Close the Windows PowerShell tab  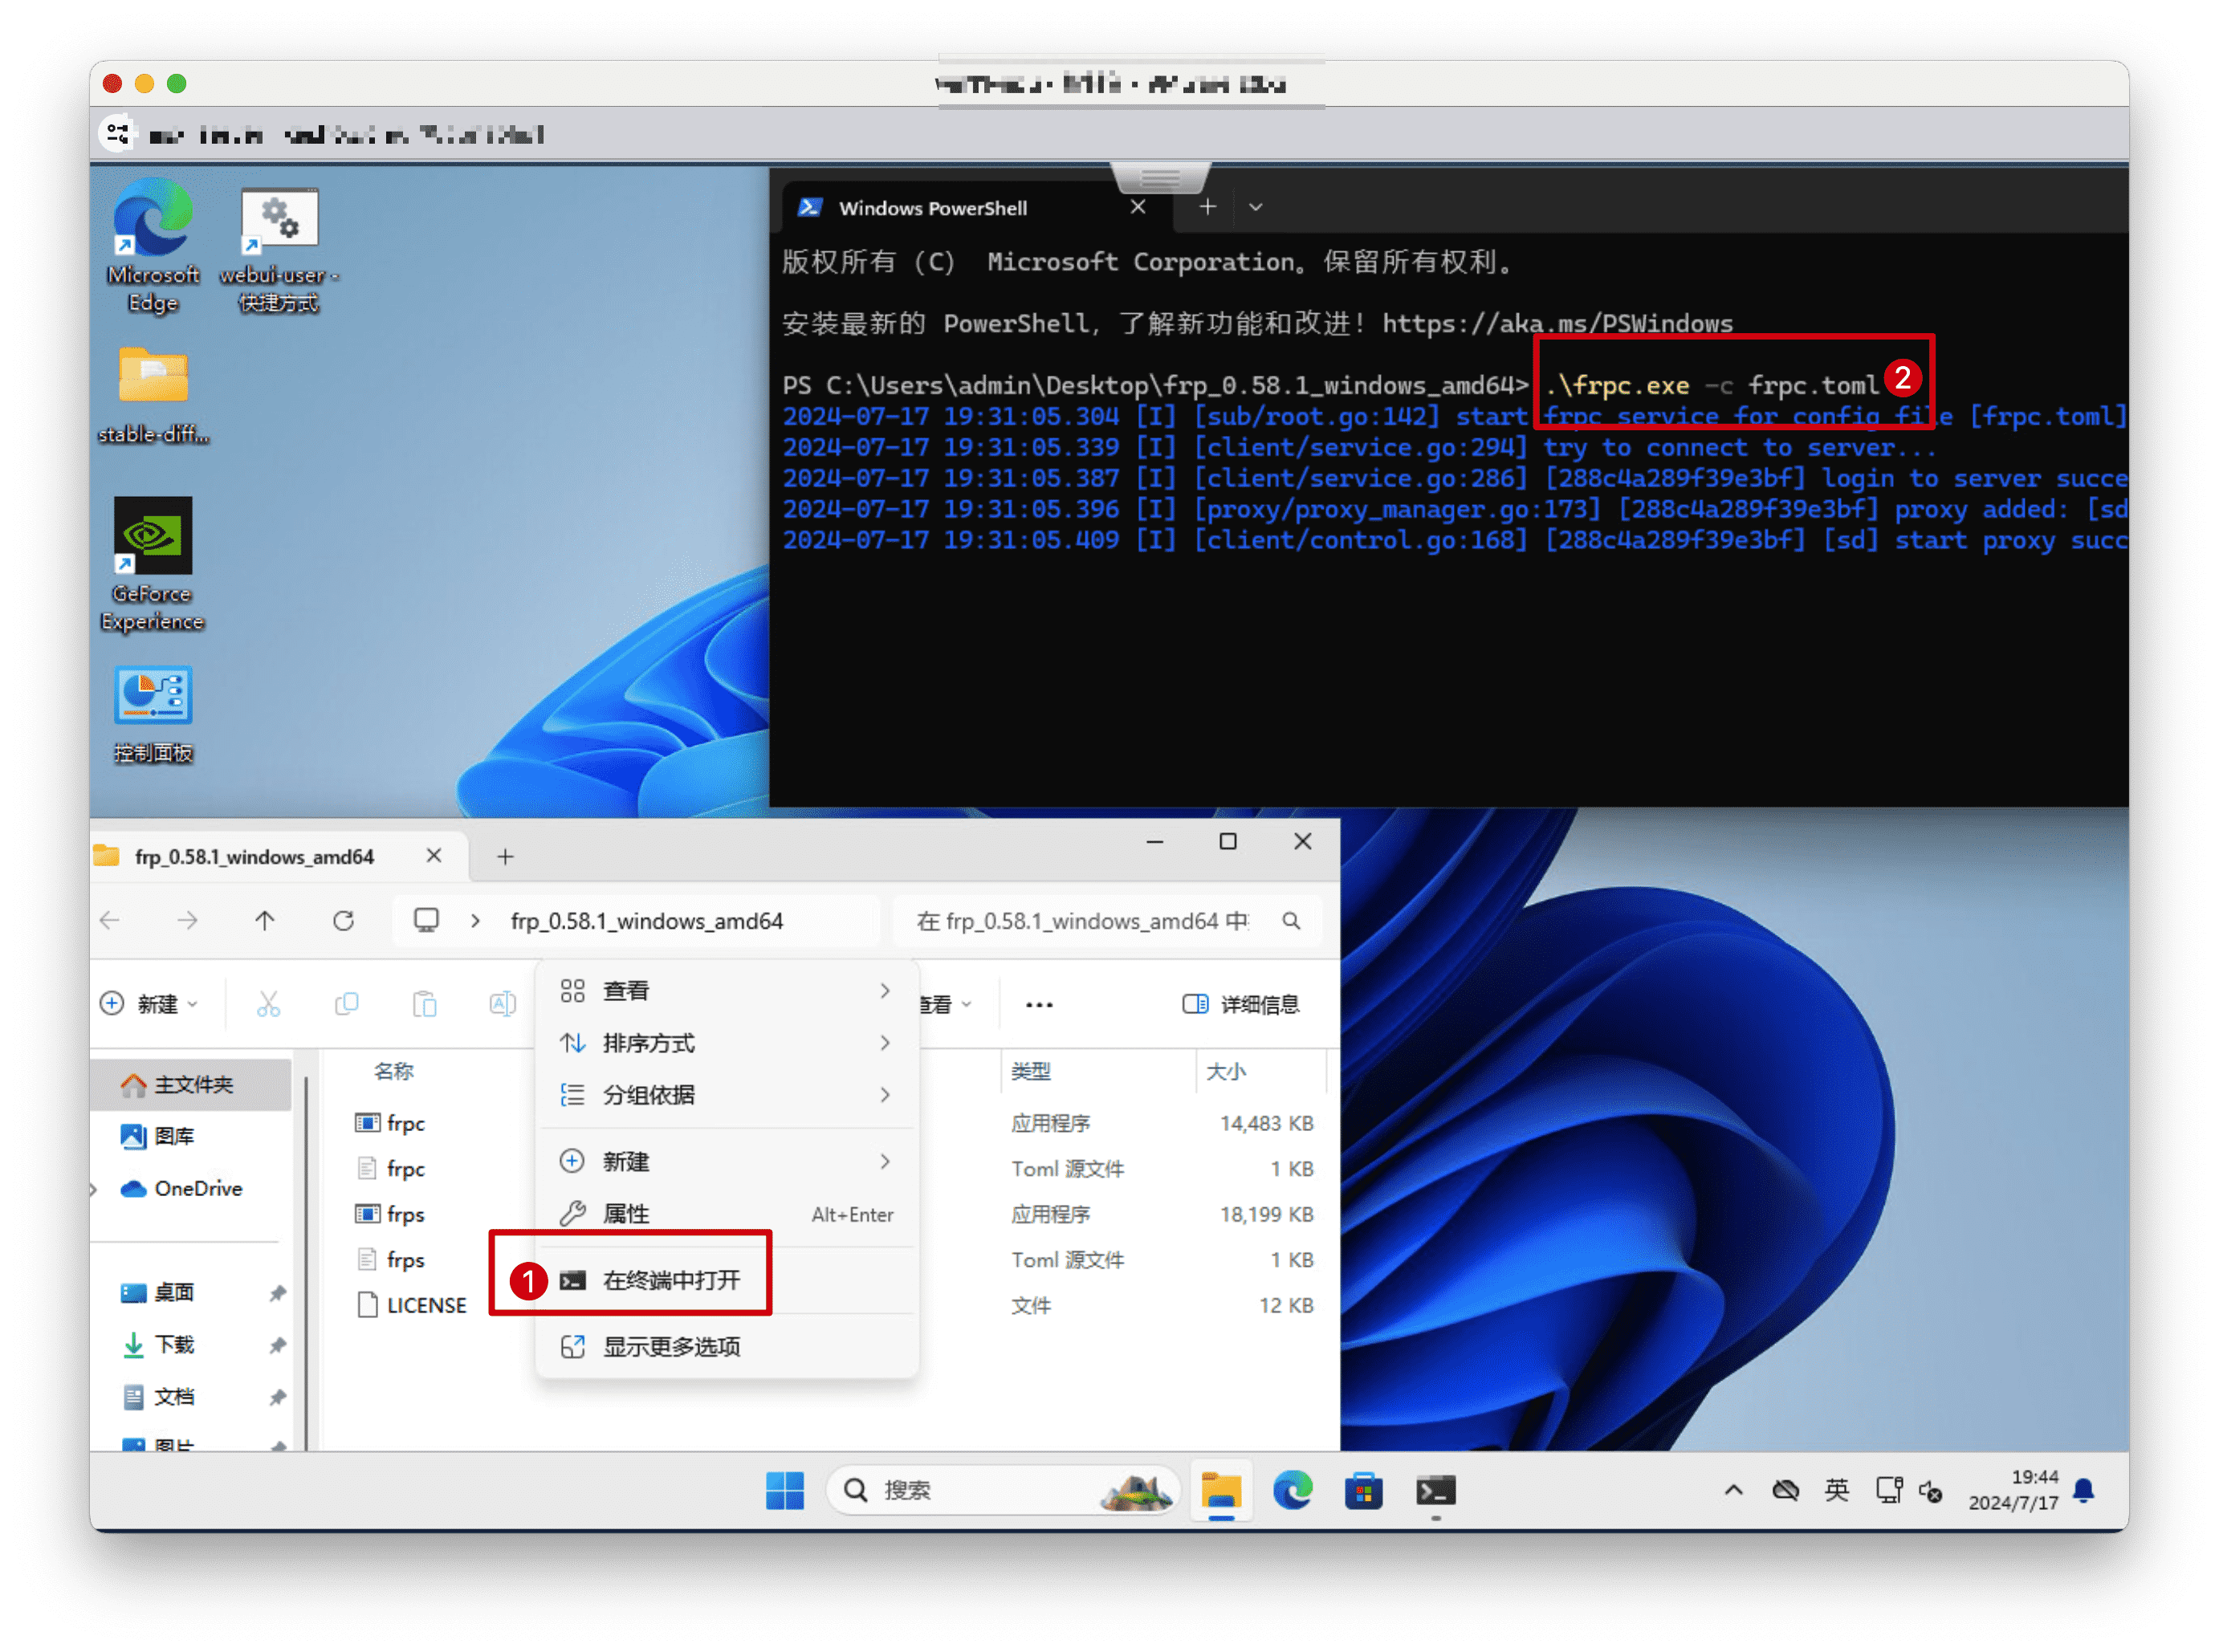[1137, 207]
